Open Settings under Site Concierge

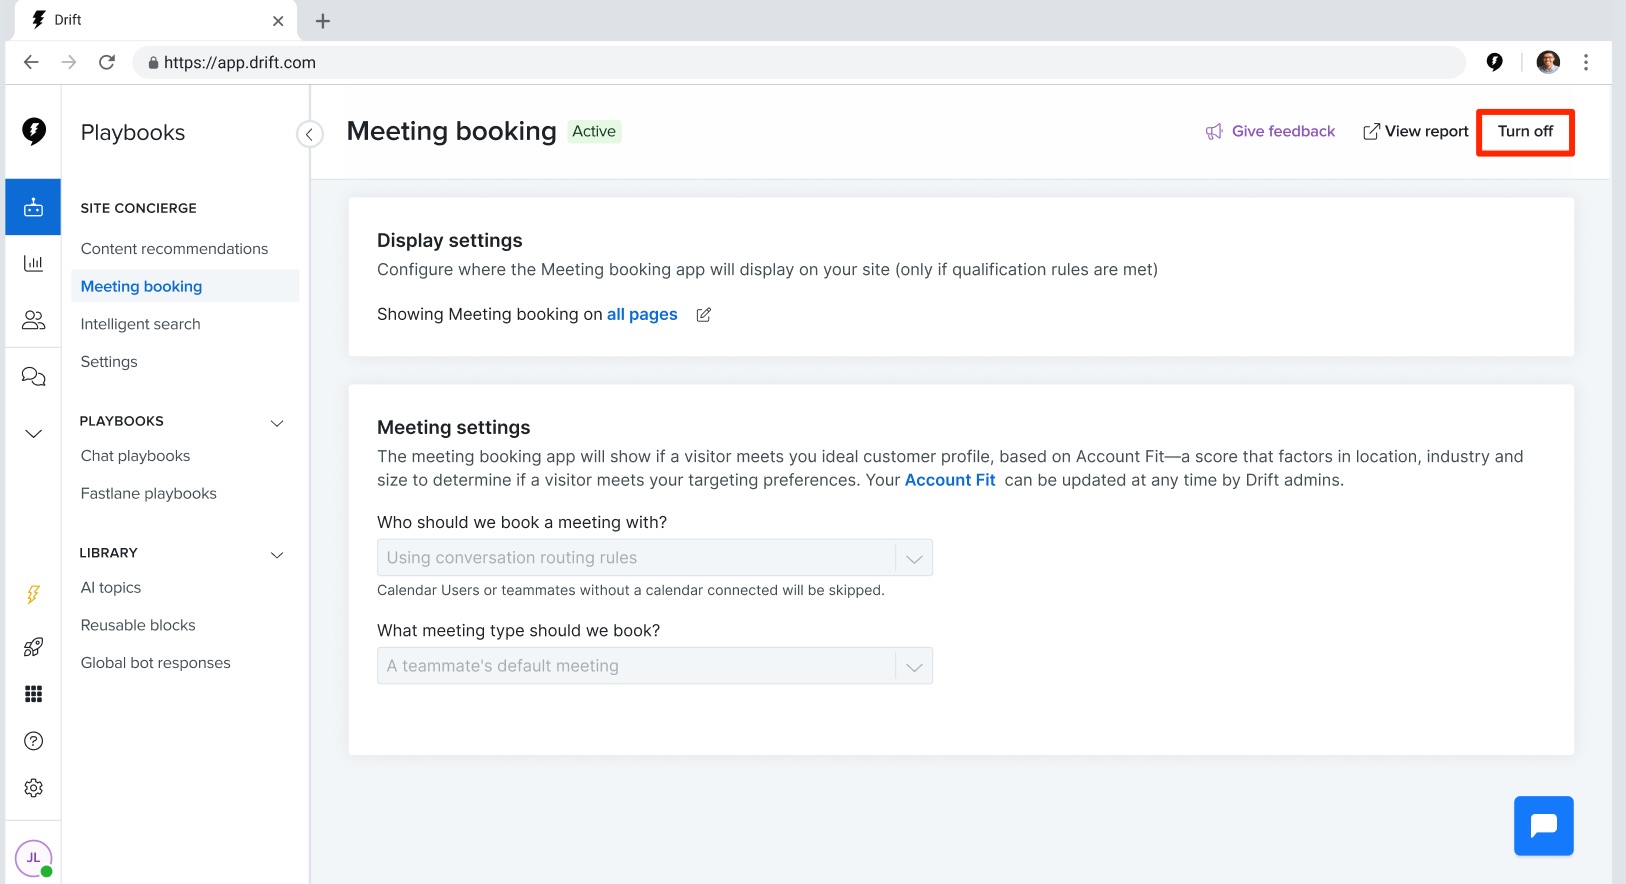pyautogui.click(x=109, y=362)
